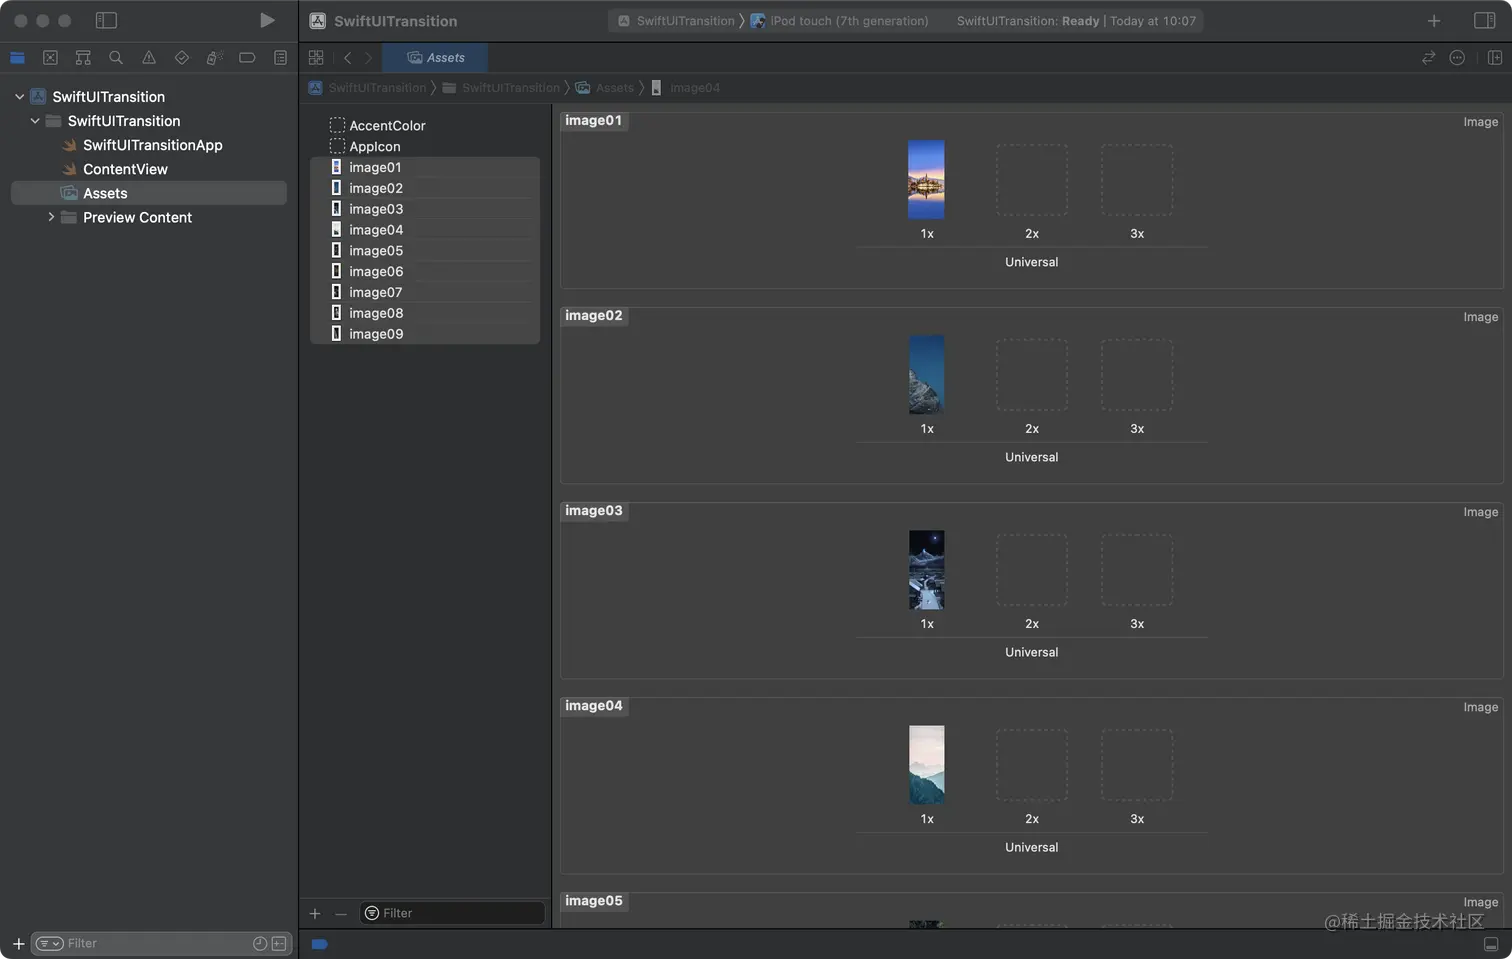Screen dimensions: 1512x959
Task: Run the project with the Play button
Action: (x=267, y=20)
